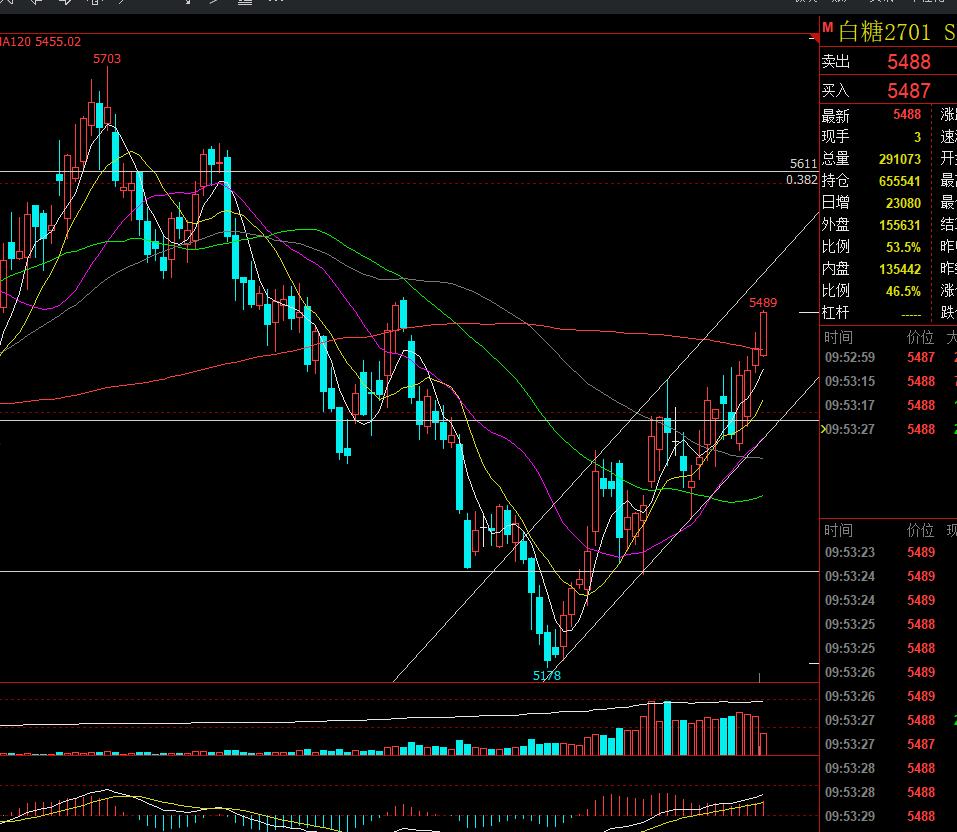Image resolution: width=957 pixels, height=832 pixels.
Task: Select the 09:53:23 trade row
Action: [888, 552]
